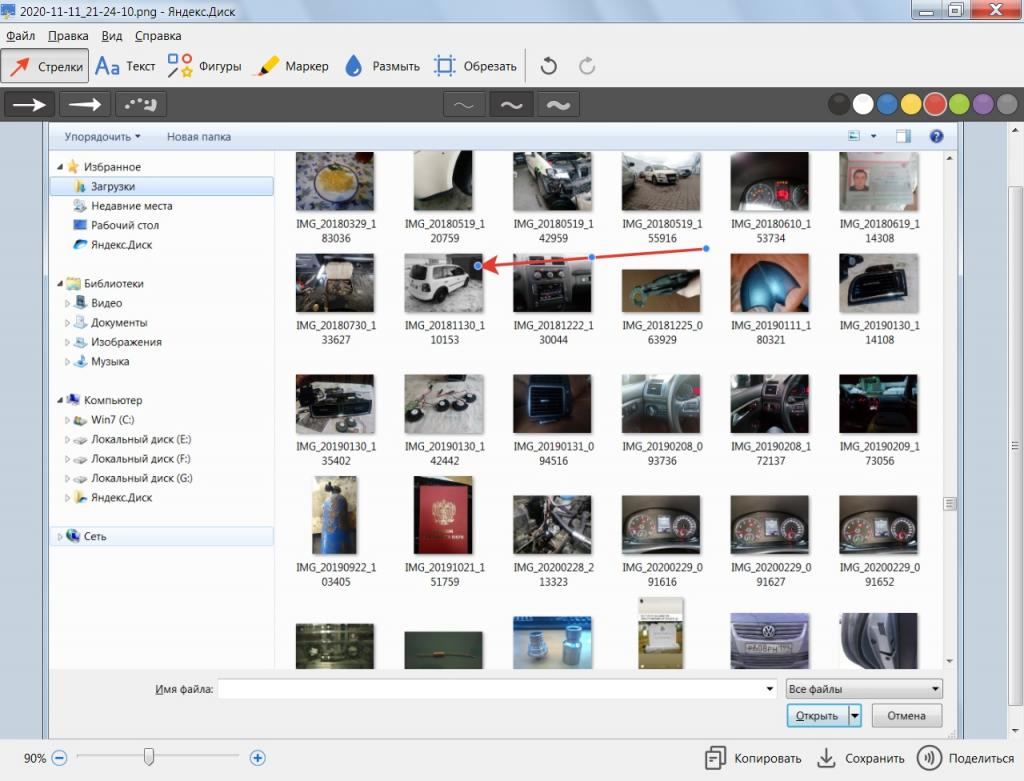Image resolution: width=1024 pixels, height=781 pixels.
Task: Select Загрузки in Избранное
Action: pyautogui.click(x=162, y=186)
